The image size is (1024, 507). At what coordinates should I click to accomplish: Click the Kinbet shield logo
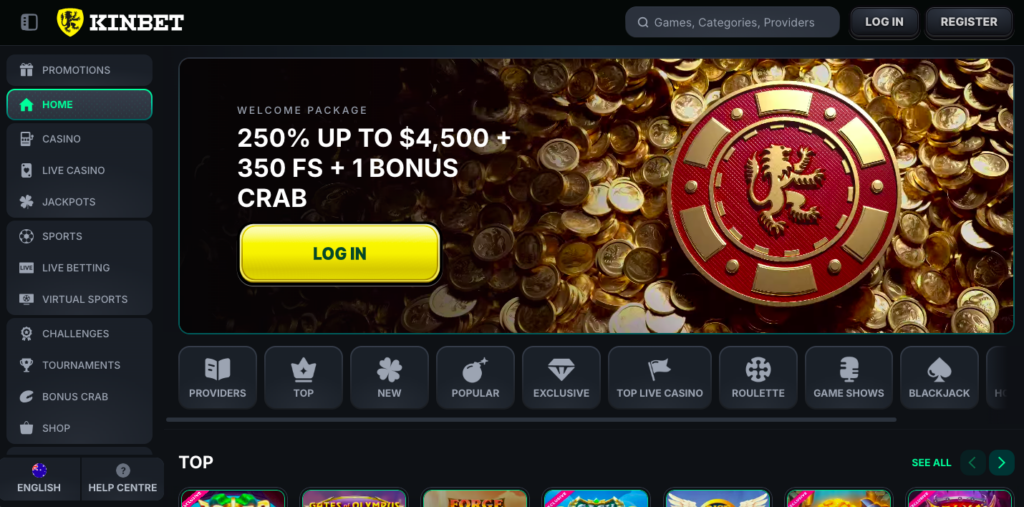point(70,22)
